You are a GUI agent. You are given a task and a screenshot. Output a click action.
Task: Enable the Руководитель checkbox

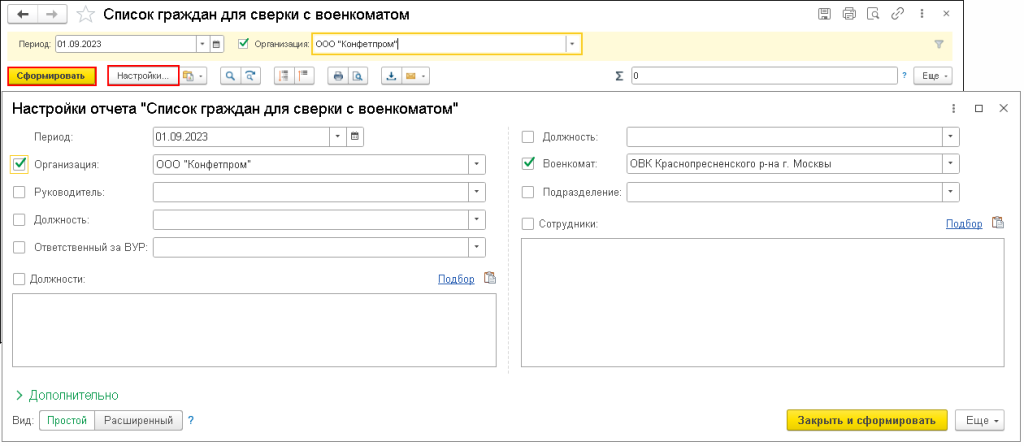[19, 192]
